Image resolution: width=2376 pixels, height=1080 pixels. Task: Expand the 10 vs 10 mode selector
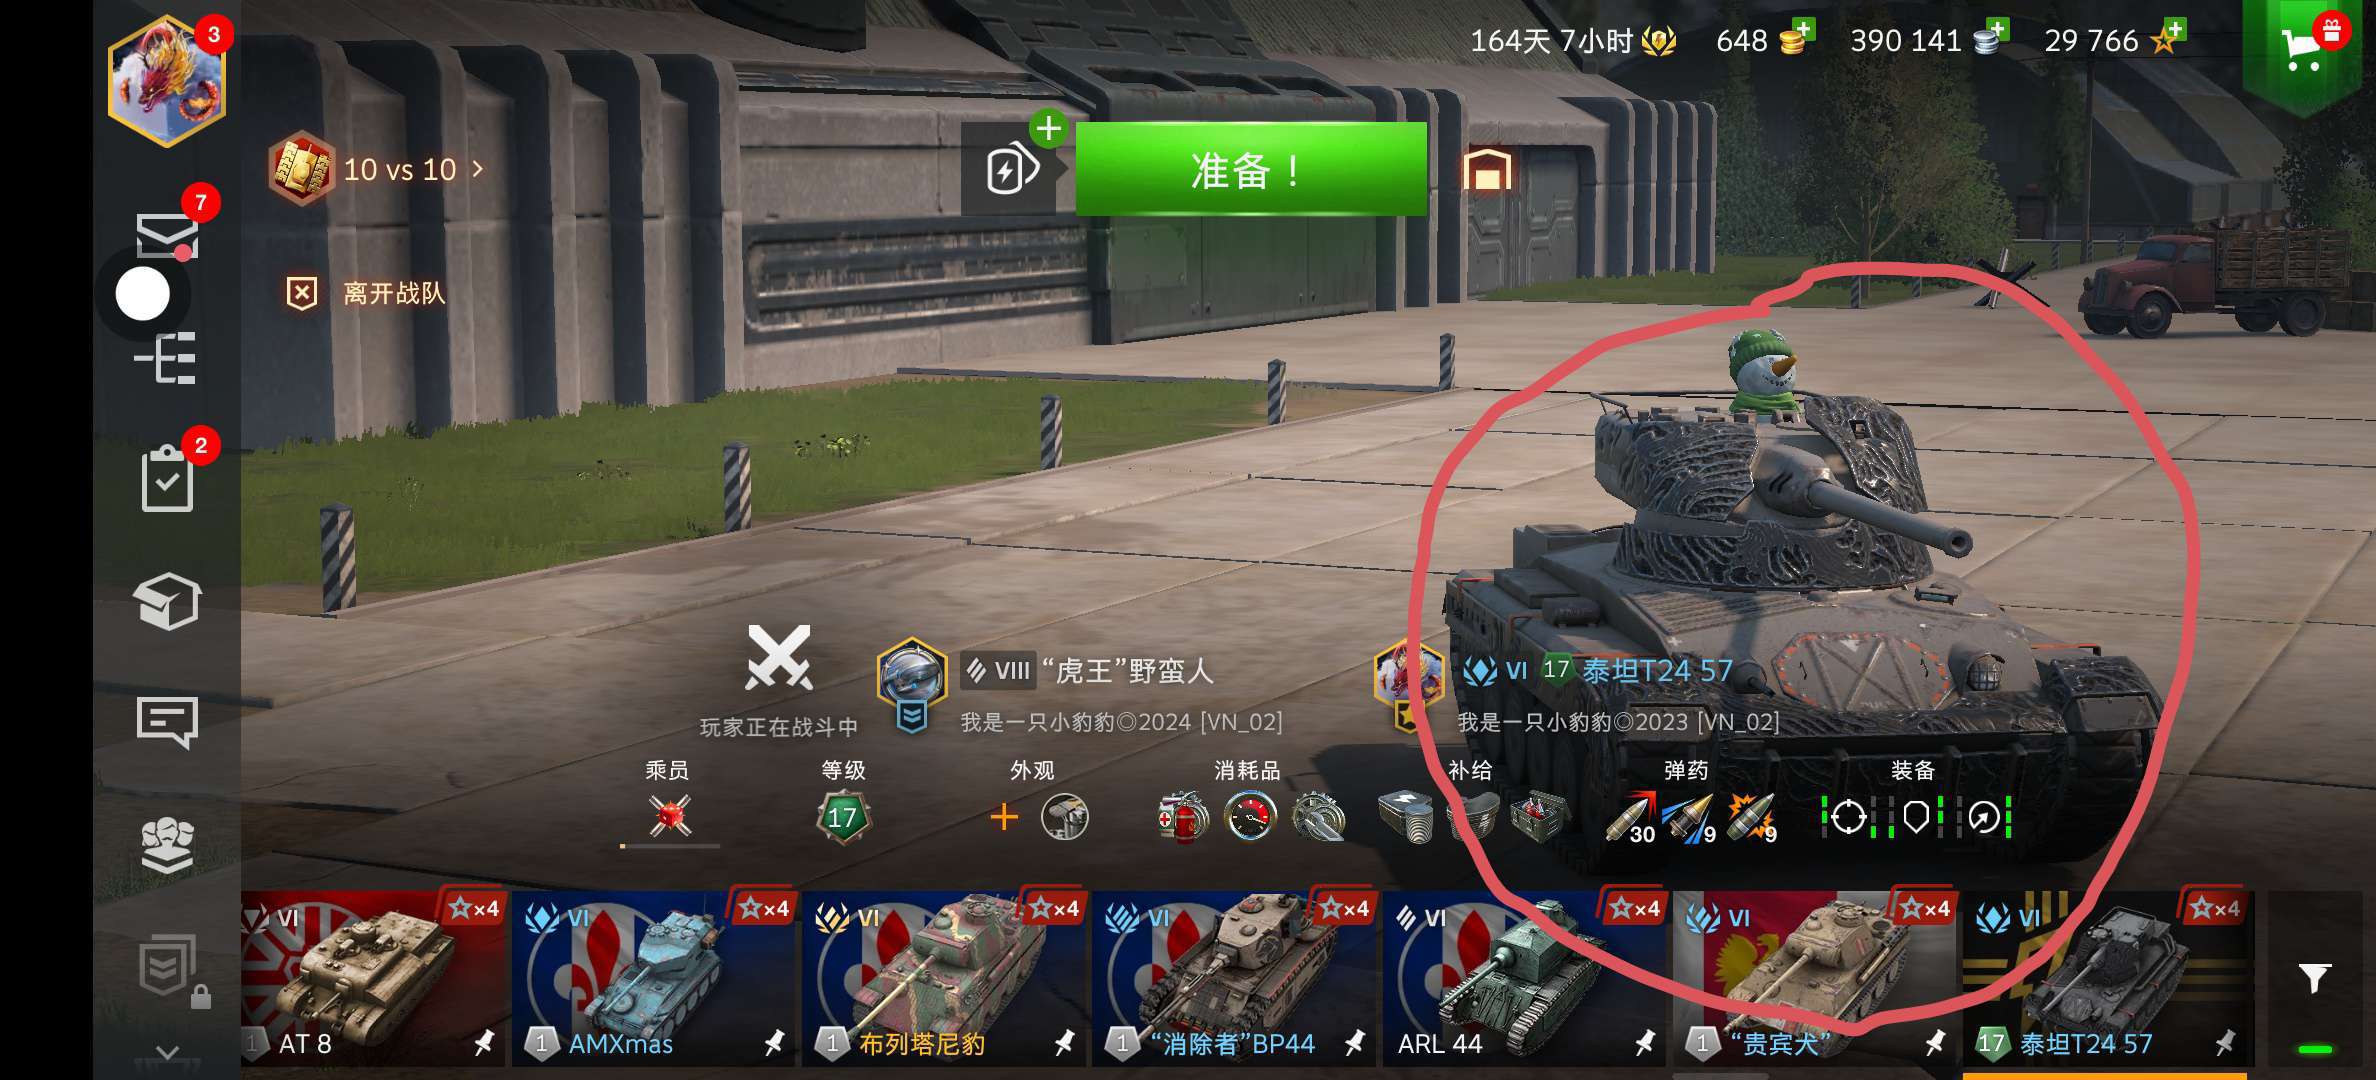378,169
